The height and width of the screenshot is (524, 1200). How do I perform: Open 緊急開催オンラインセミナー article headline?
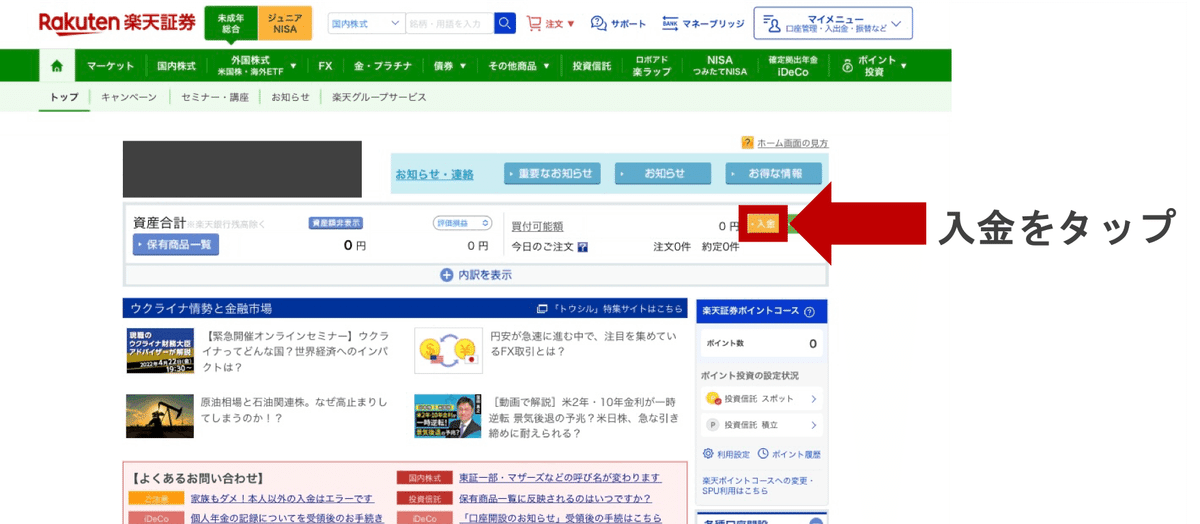coord(294,352)
